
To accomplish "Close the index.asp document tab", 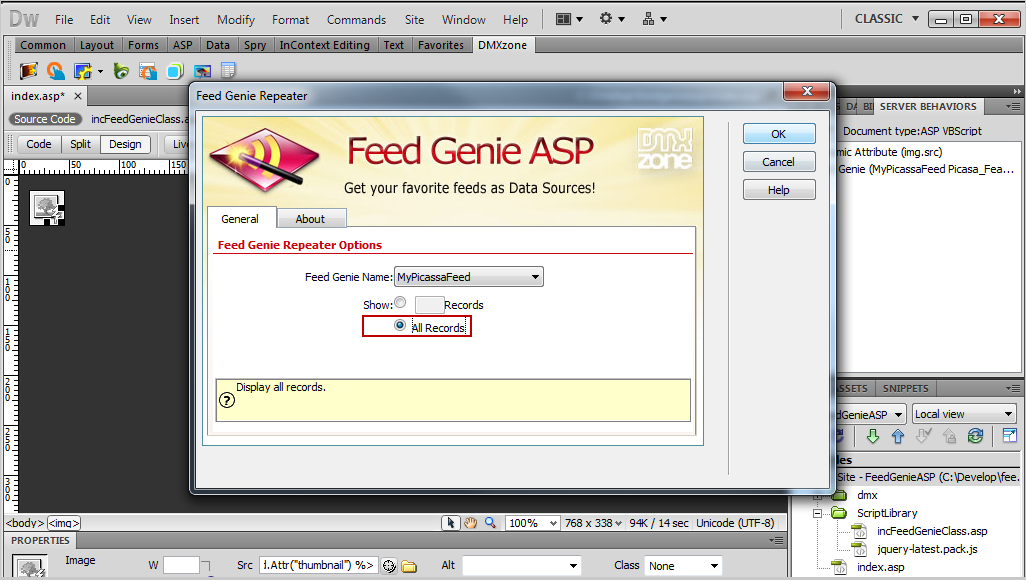I will 78,96.
